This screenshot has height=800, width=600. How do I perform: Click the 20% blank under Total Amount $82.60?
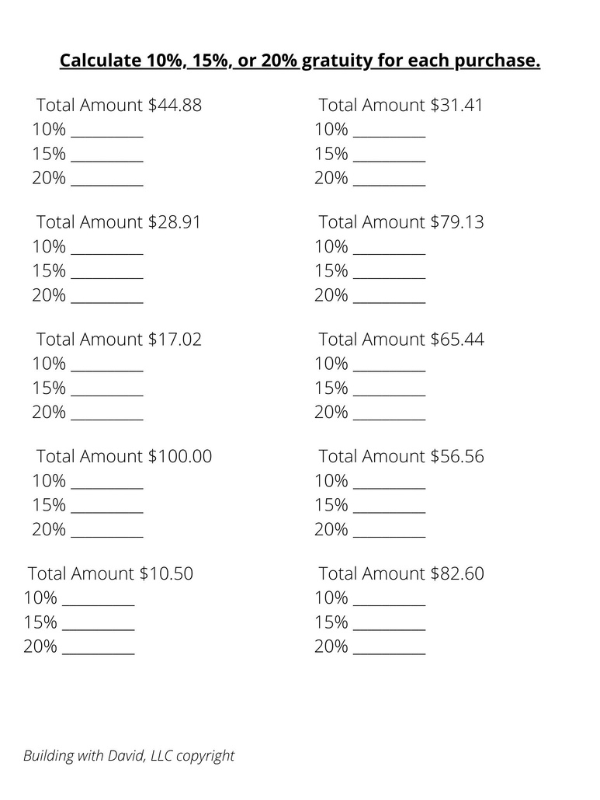(389, 648)
